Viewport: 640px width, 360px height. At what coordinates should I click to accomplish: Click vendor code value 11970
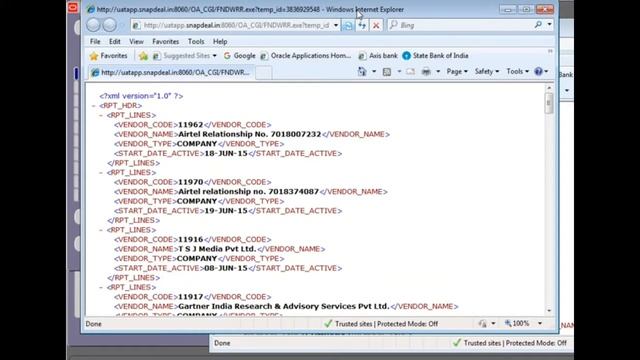coord(191,182)
